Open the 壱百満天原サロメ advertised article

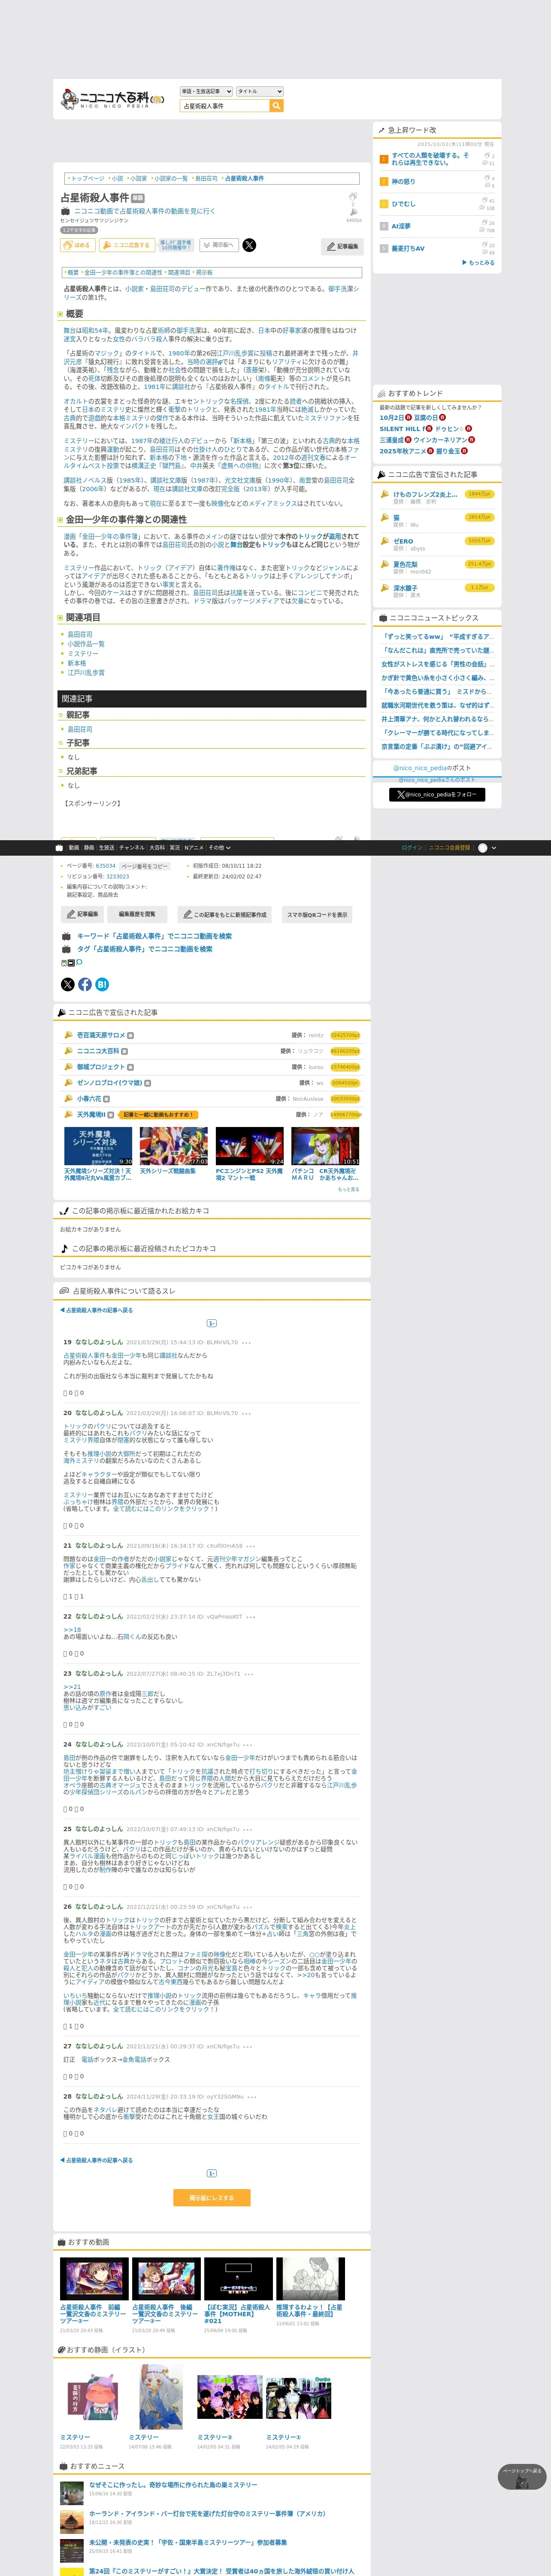(x=101, y=1035)
